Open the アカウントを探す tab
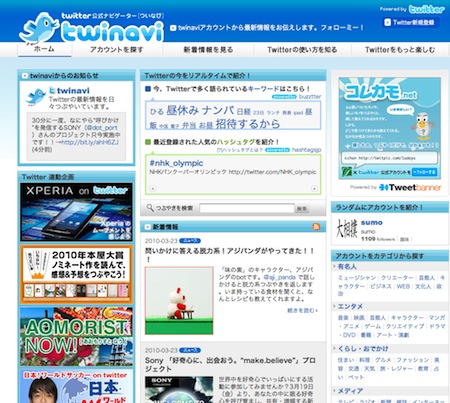This screenshot has height=403, width=450. click(x=117, y=50)
